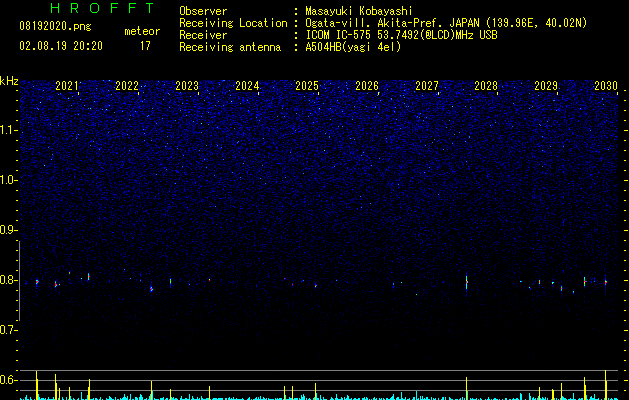Click the "Receiving antenna" field label
629x400 pixels.
pos(230,47)
